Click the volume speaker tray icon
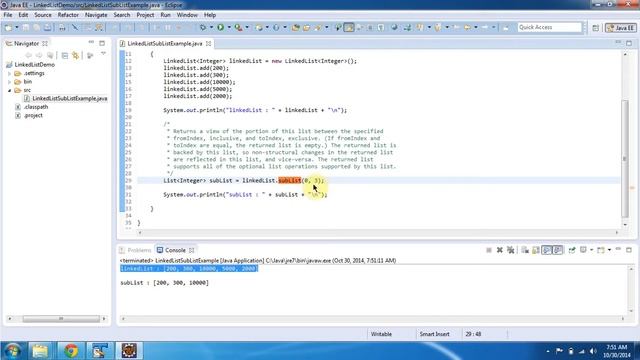 tap(593, 351)
